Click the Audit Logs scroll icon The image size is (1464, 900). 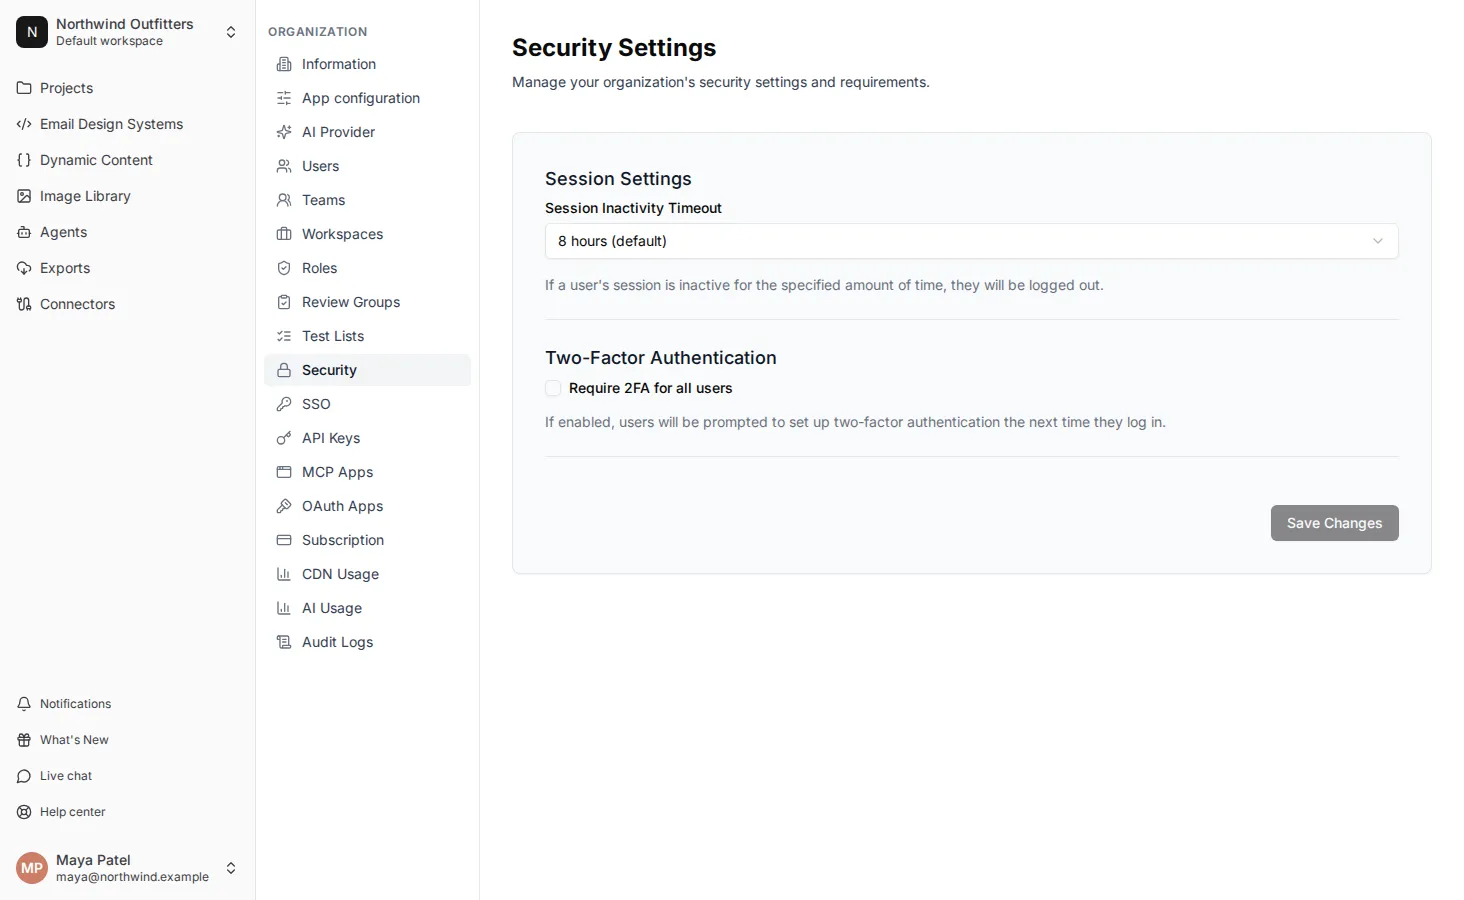tap(284, 642)
